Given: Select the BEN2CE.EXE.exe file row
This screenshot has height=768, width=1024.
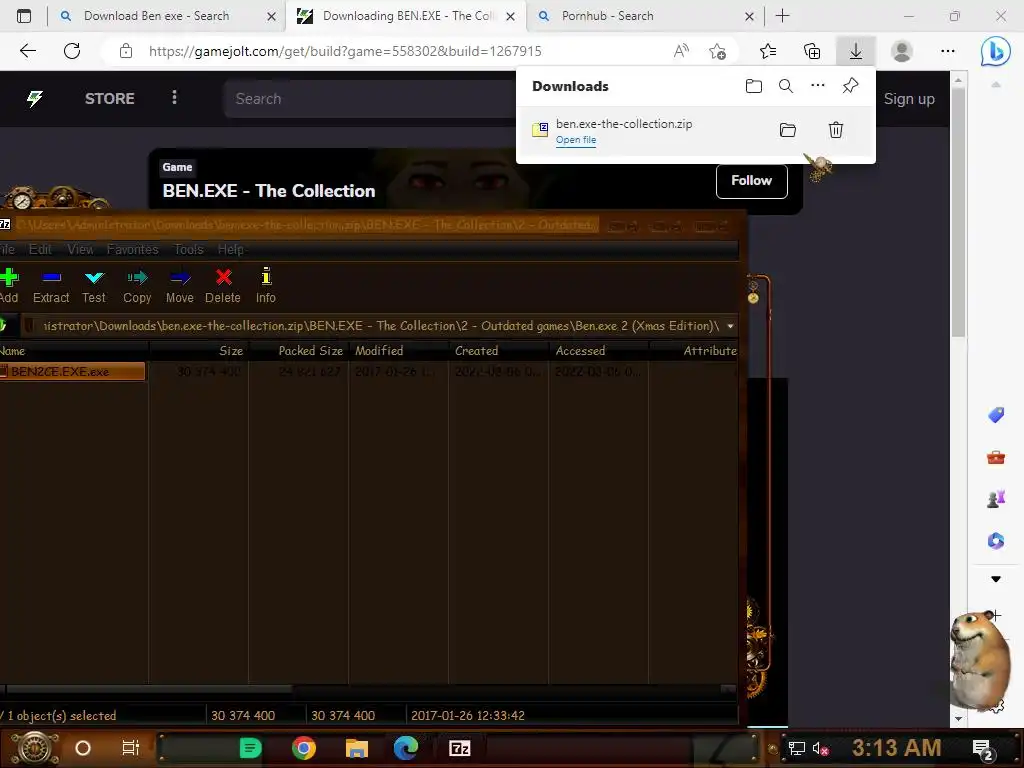Looking at the screenshot, I should pyautogui.click(x=72, y=372).
